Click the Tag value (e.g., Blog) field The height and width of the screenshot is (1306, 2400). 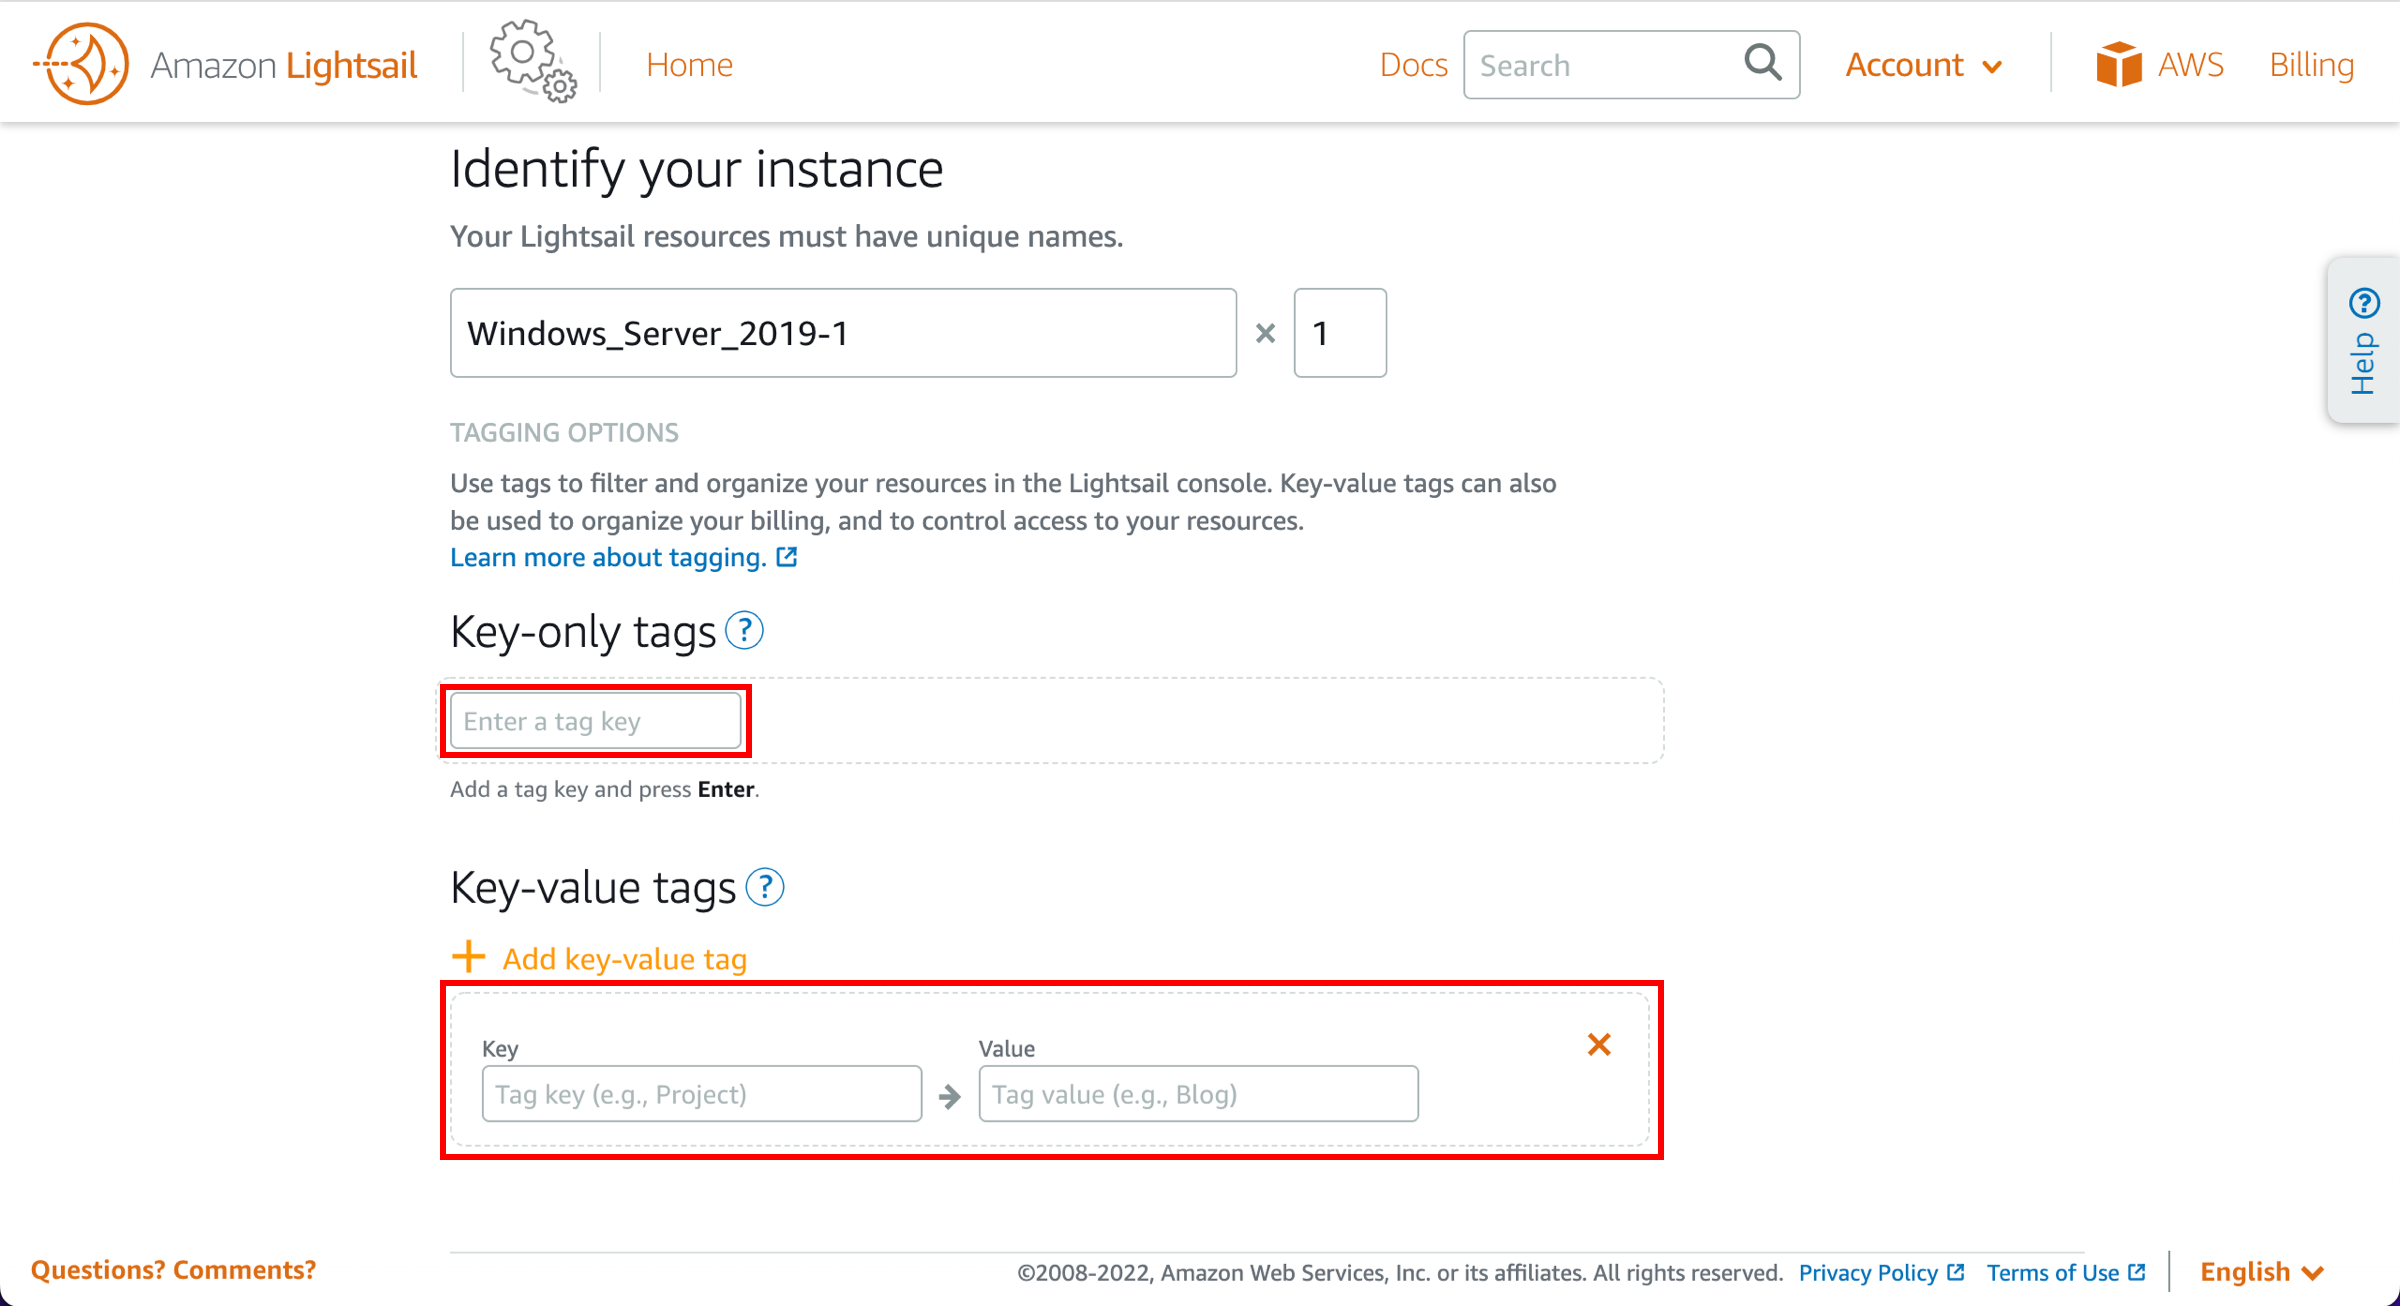(1198, 1094)
